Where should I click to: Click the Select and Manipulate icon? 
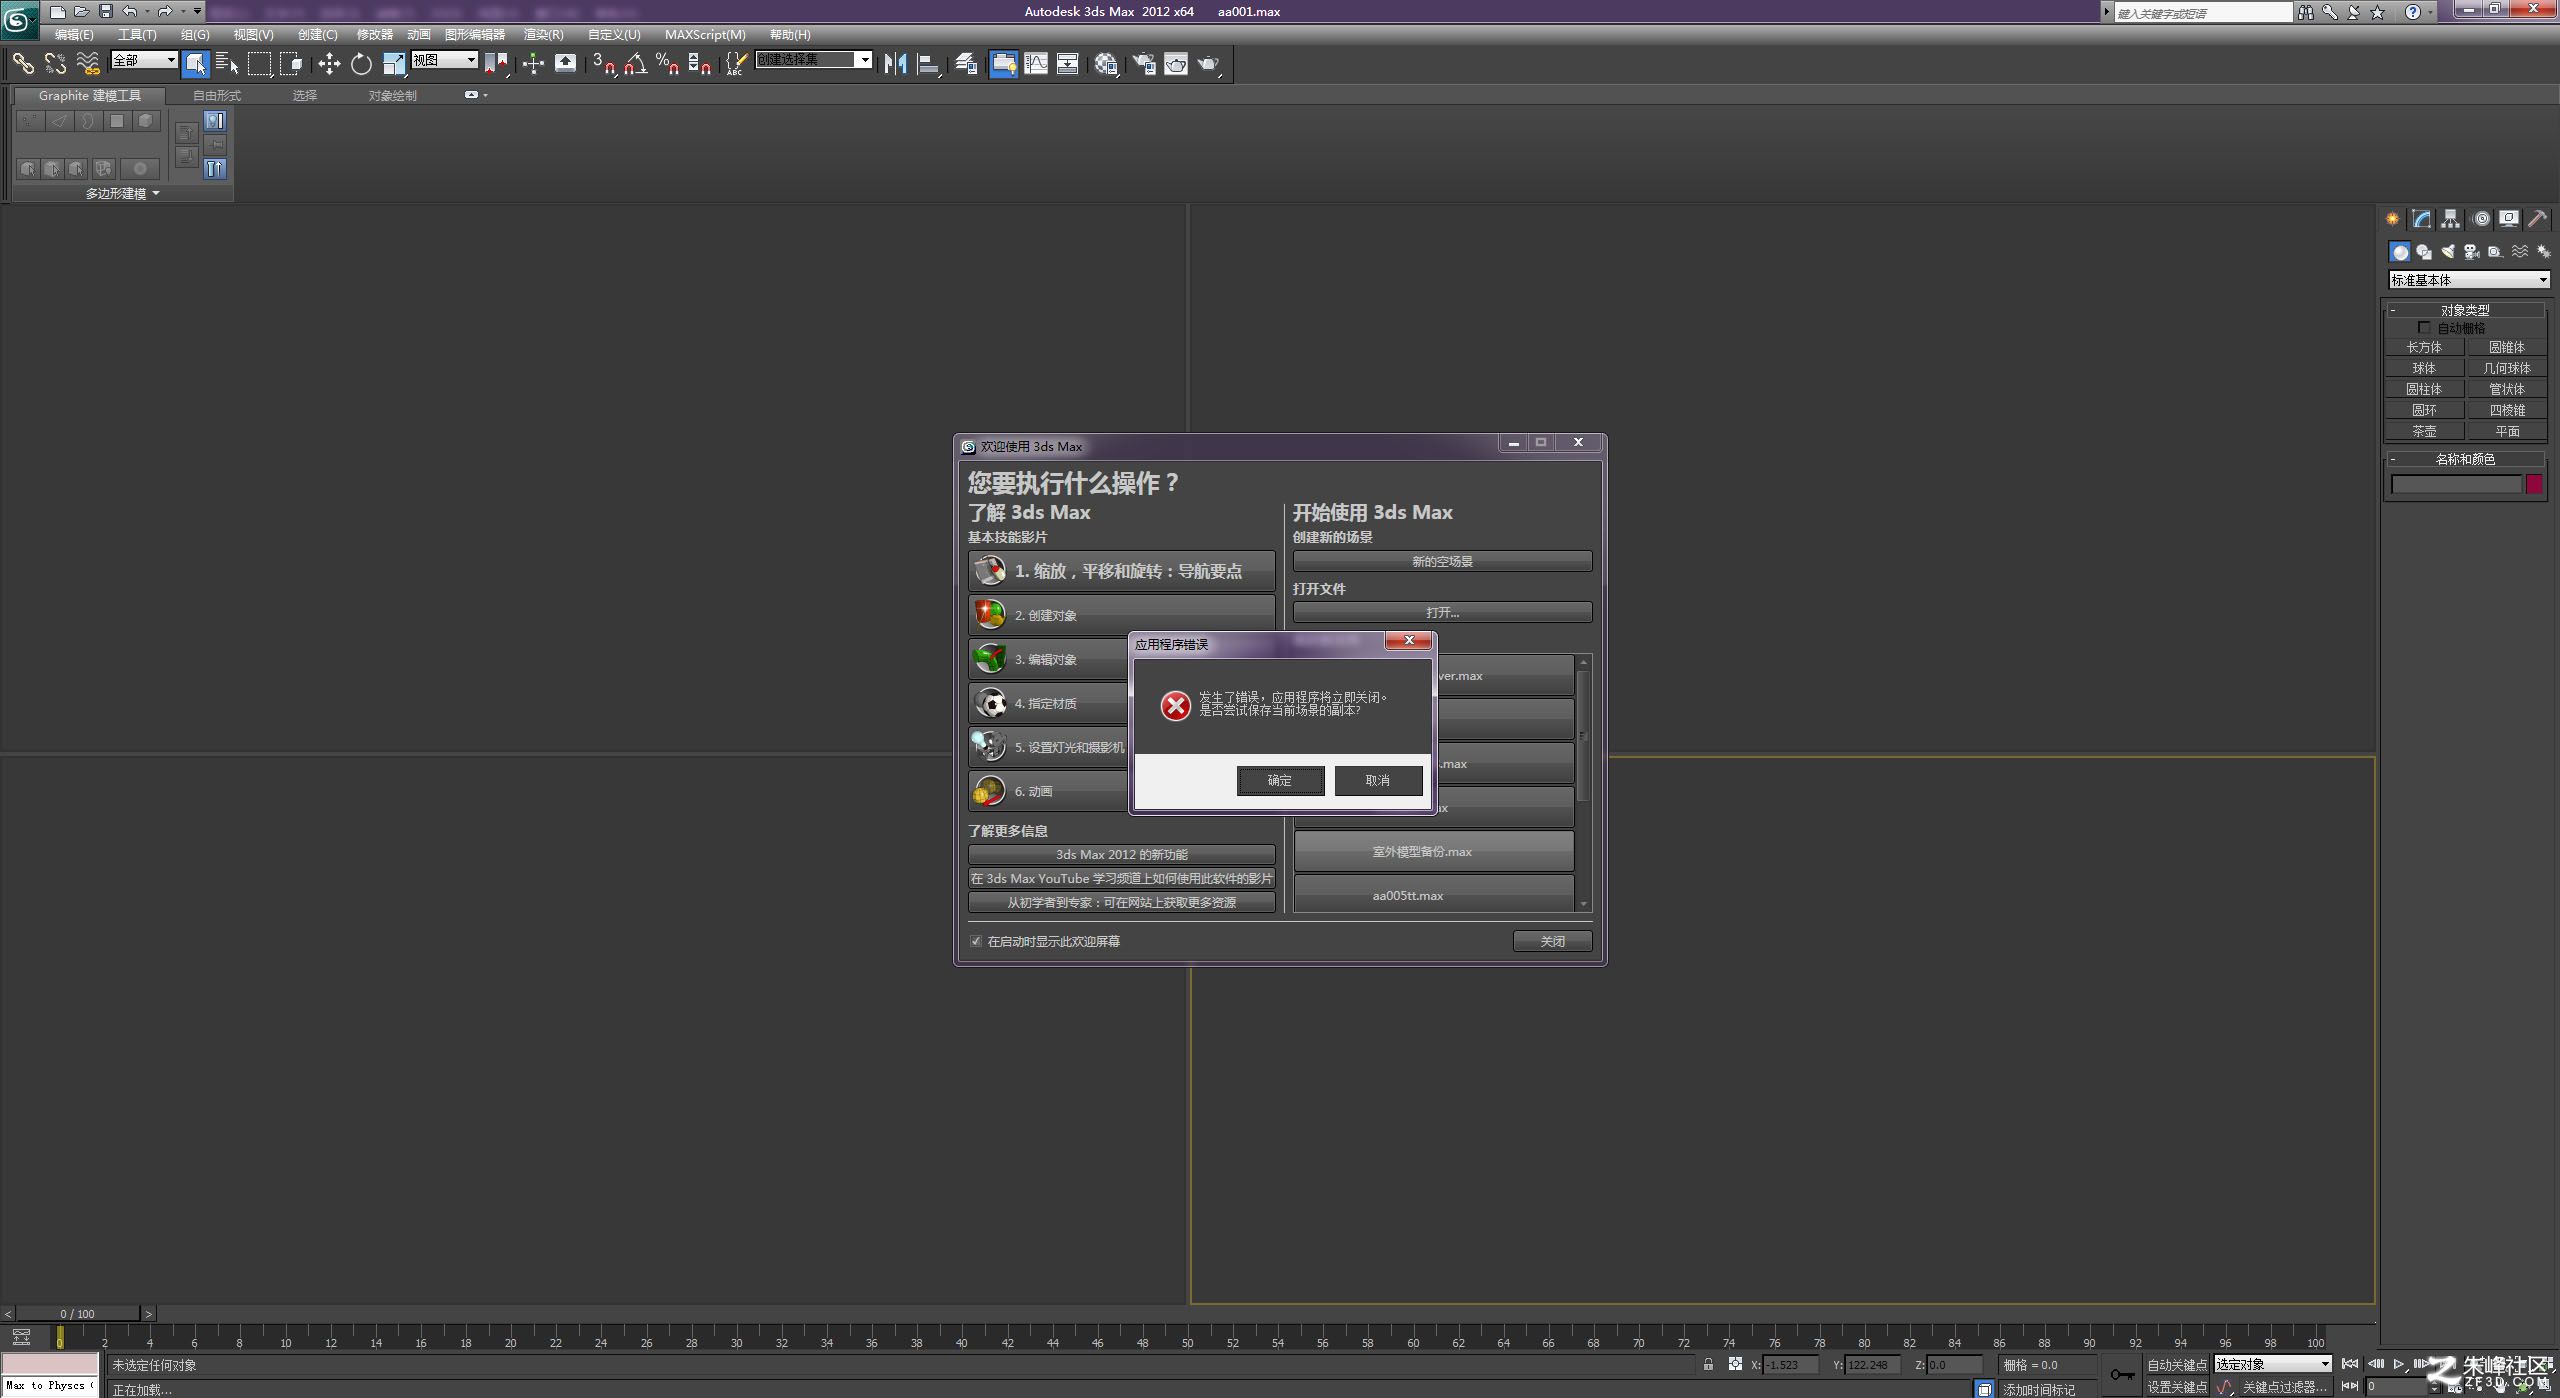533,64
